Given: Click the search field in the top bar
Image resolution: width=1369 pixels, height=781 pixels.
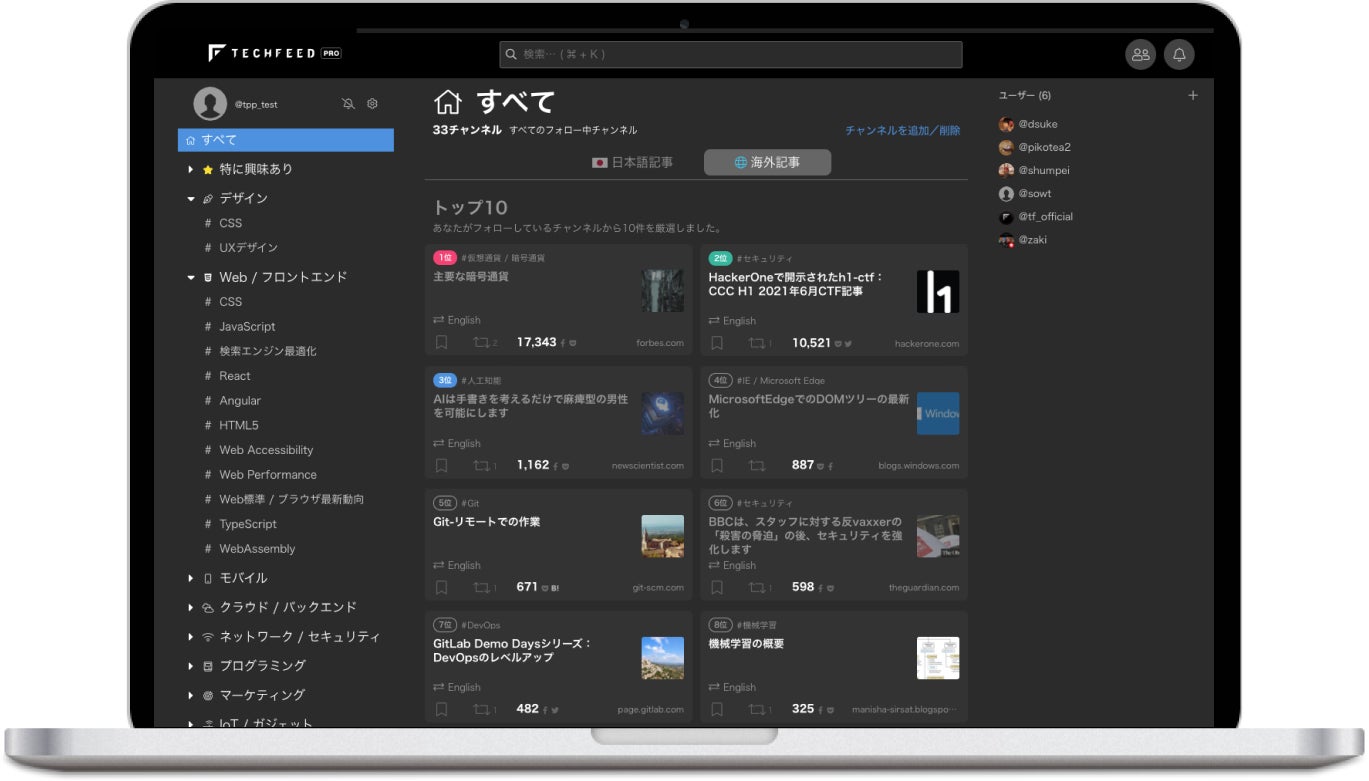Looking at the screenshot, I should 729,54.
